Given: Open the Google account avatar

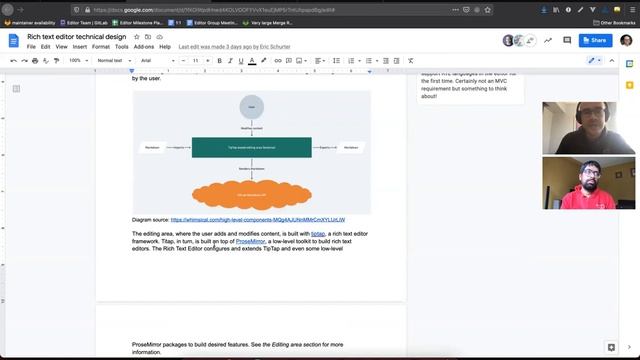Looking at the screenshot, I should click(626, 40).
